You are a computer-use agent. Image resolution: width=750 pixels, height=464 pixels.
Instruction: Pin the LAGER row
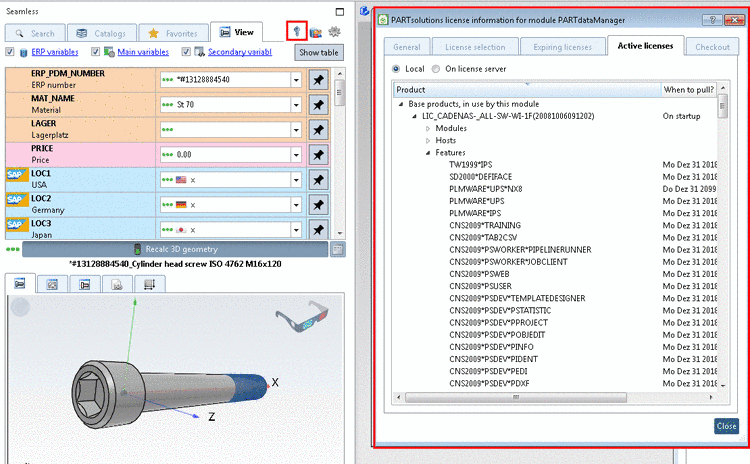318,130
